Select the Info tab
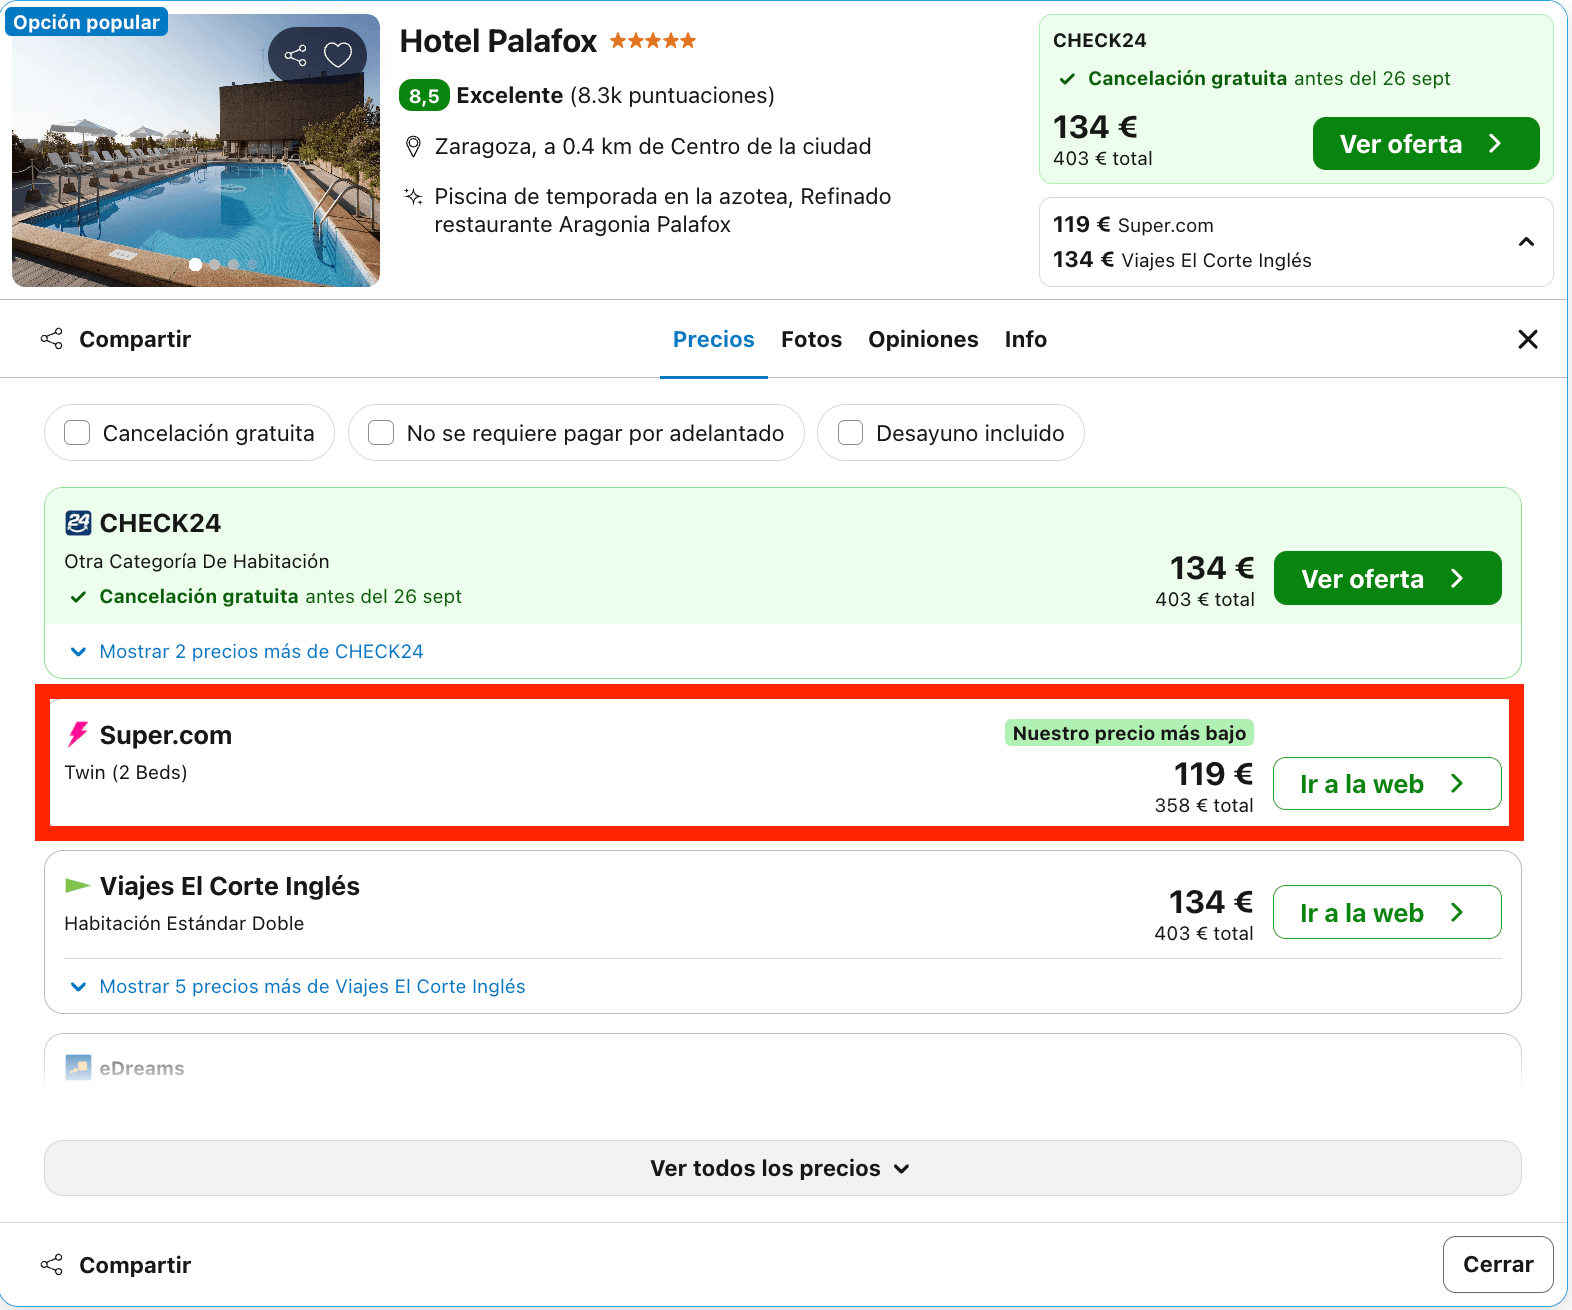The height and width of the screenshot is (1310, 1572). point(1026,340)
